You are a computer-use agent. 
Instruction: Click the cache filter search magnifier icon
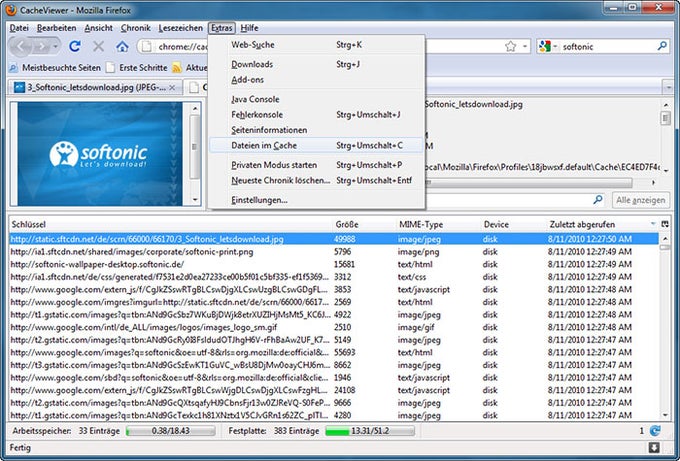tap(598, 200)
